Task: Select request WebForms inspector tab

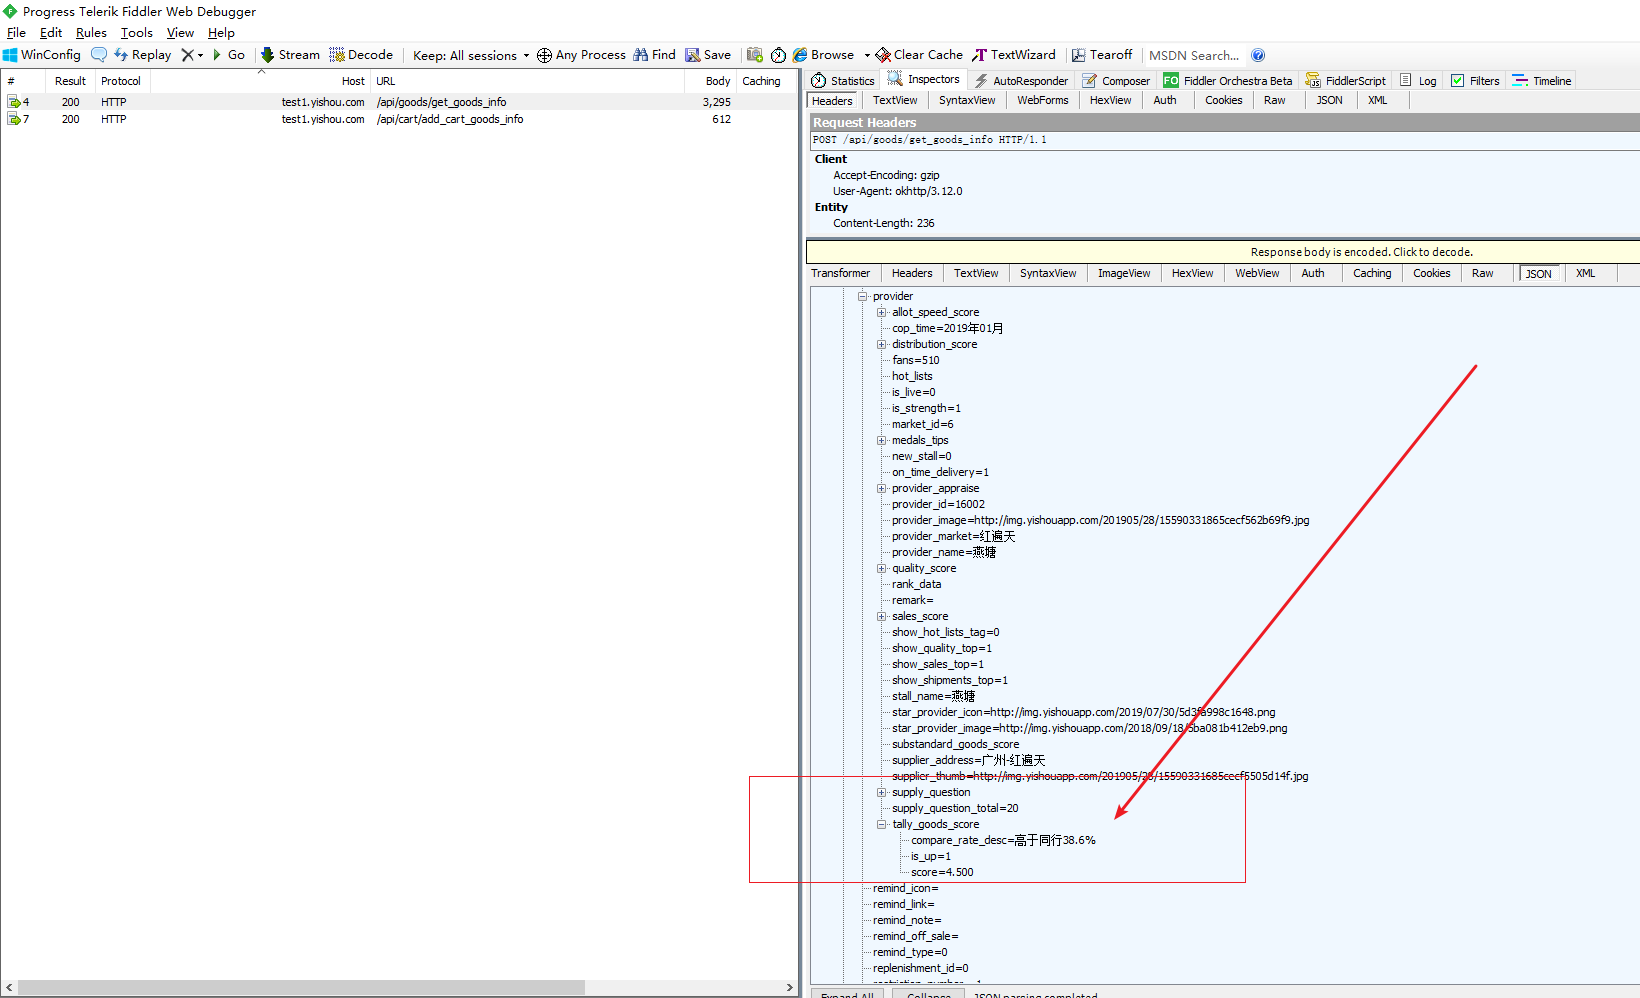Action: [x=1043, y=100]
